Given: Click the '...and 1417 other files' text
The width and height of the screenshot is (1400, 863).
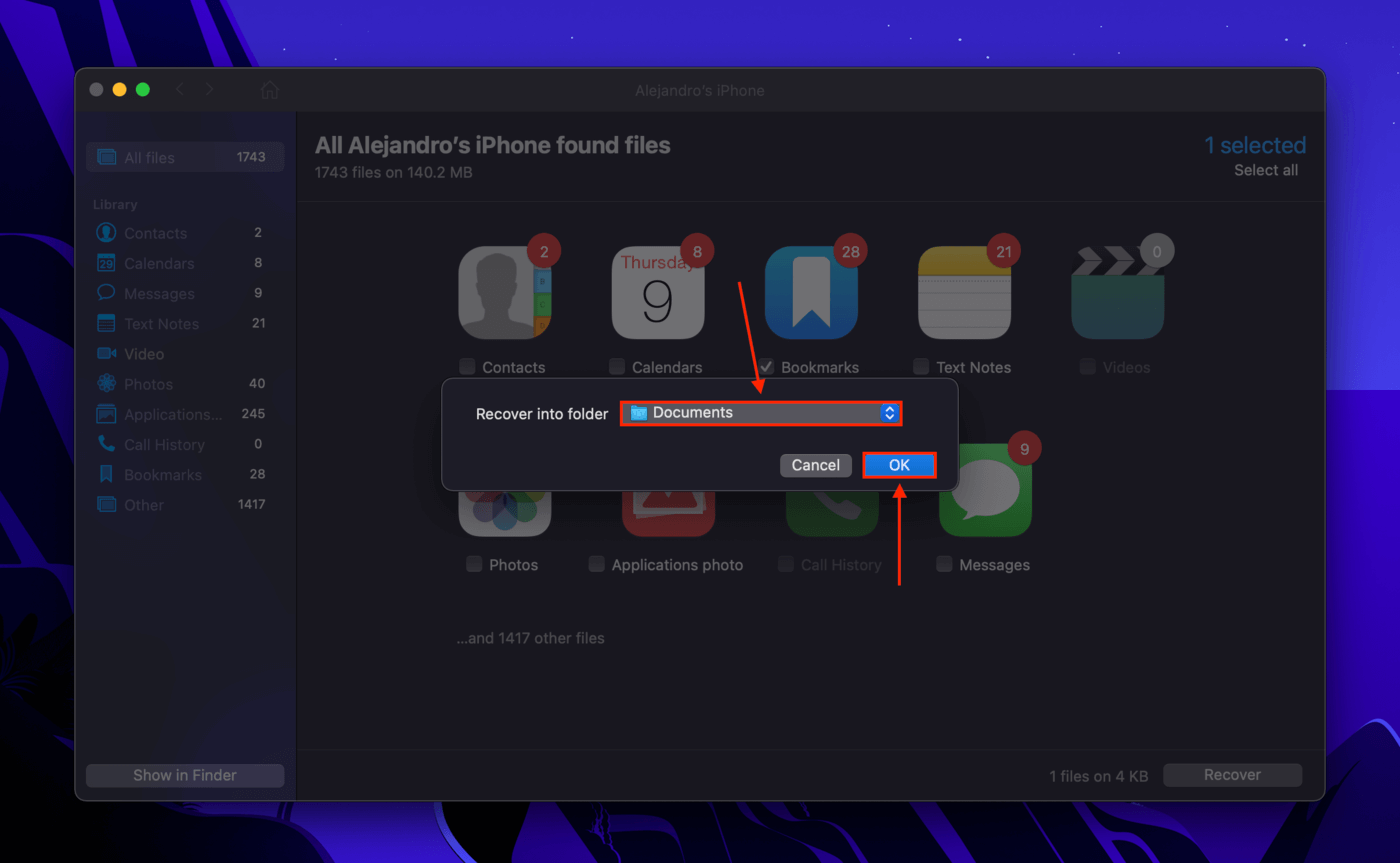Looking at the screenshot, I should (530, 638).
